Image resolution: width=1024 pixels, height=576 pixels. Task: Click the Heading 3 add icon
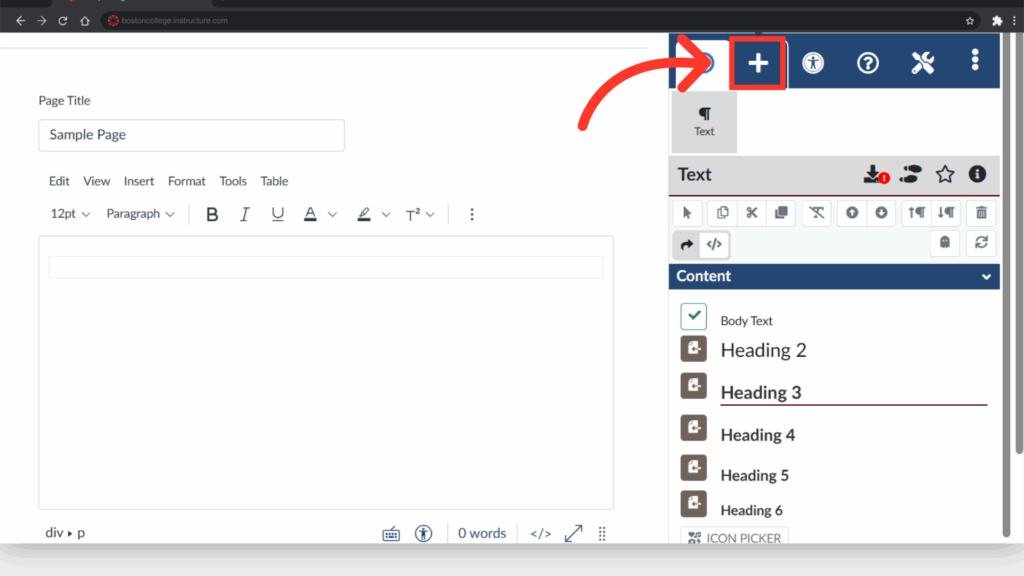tap(694, 386)
